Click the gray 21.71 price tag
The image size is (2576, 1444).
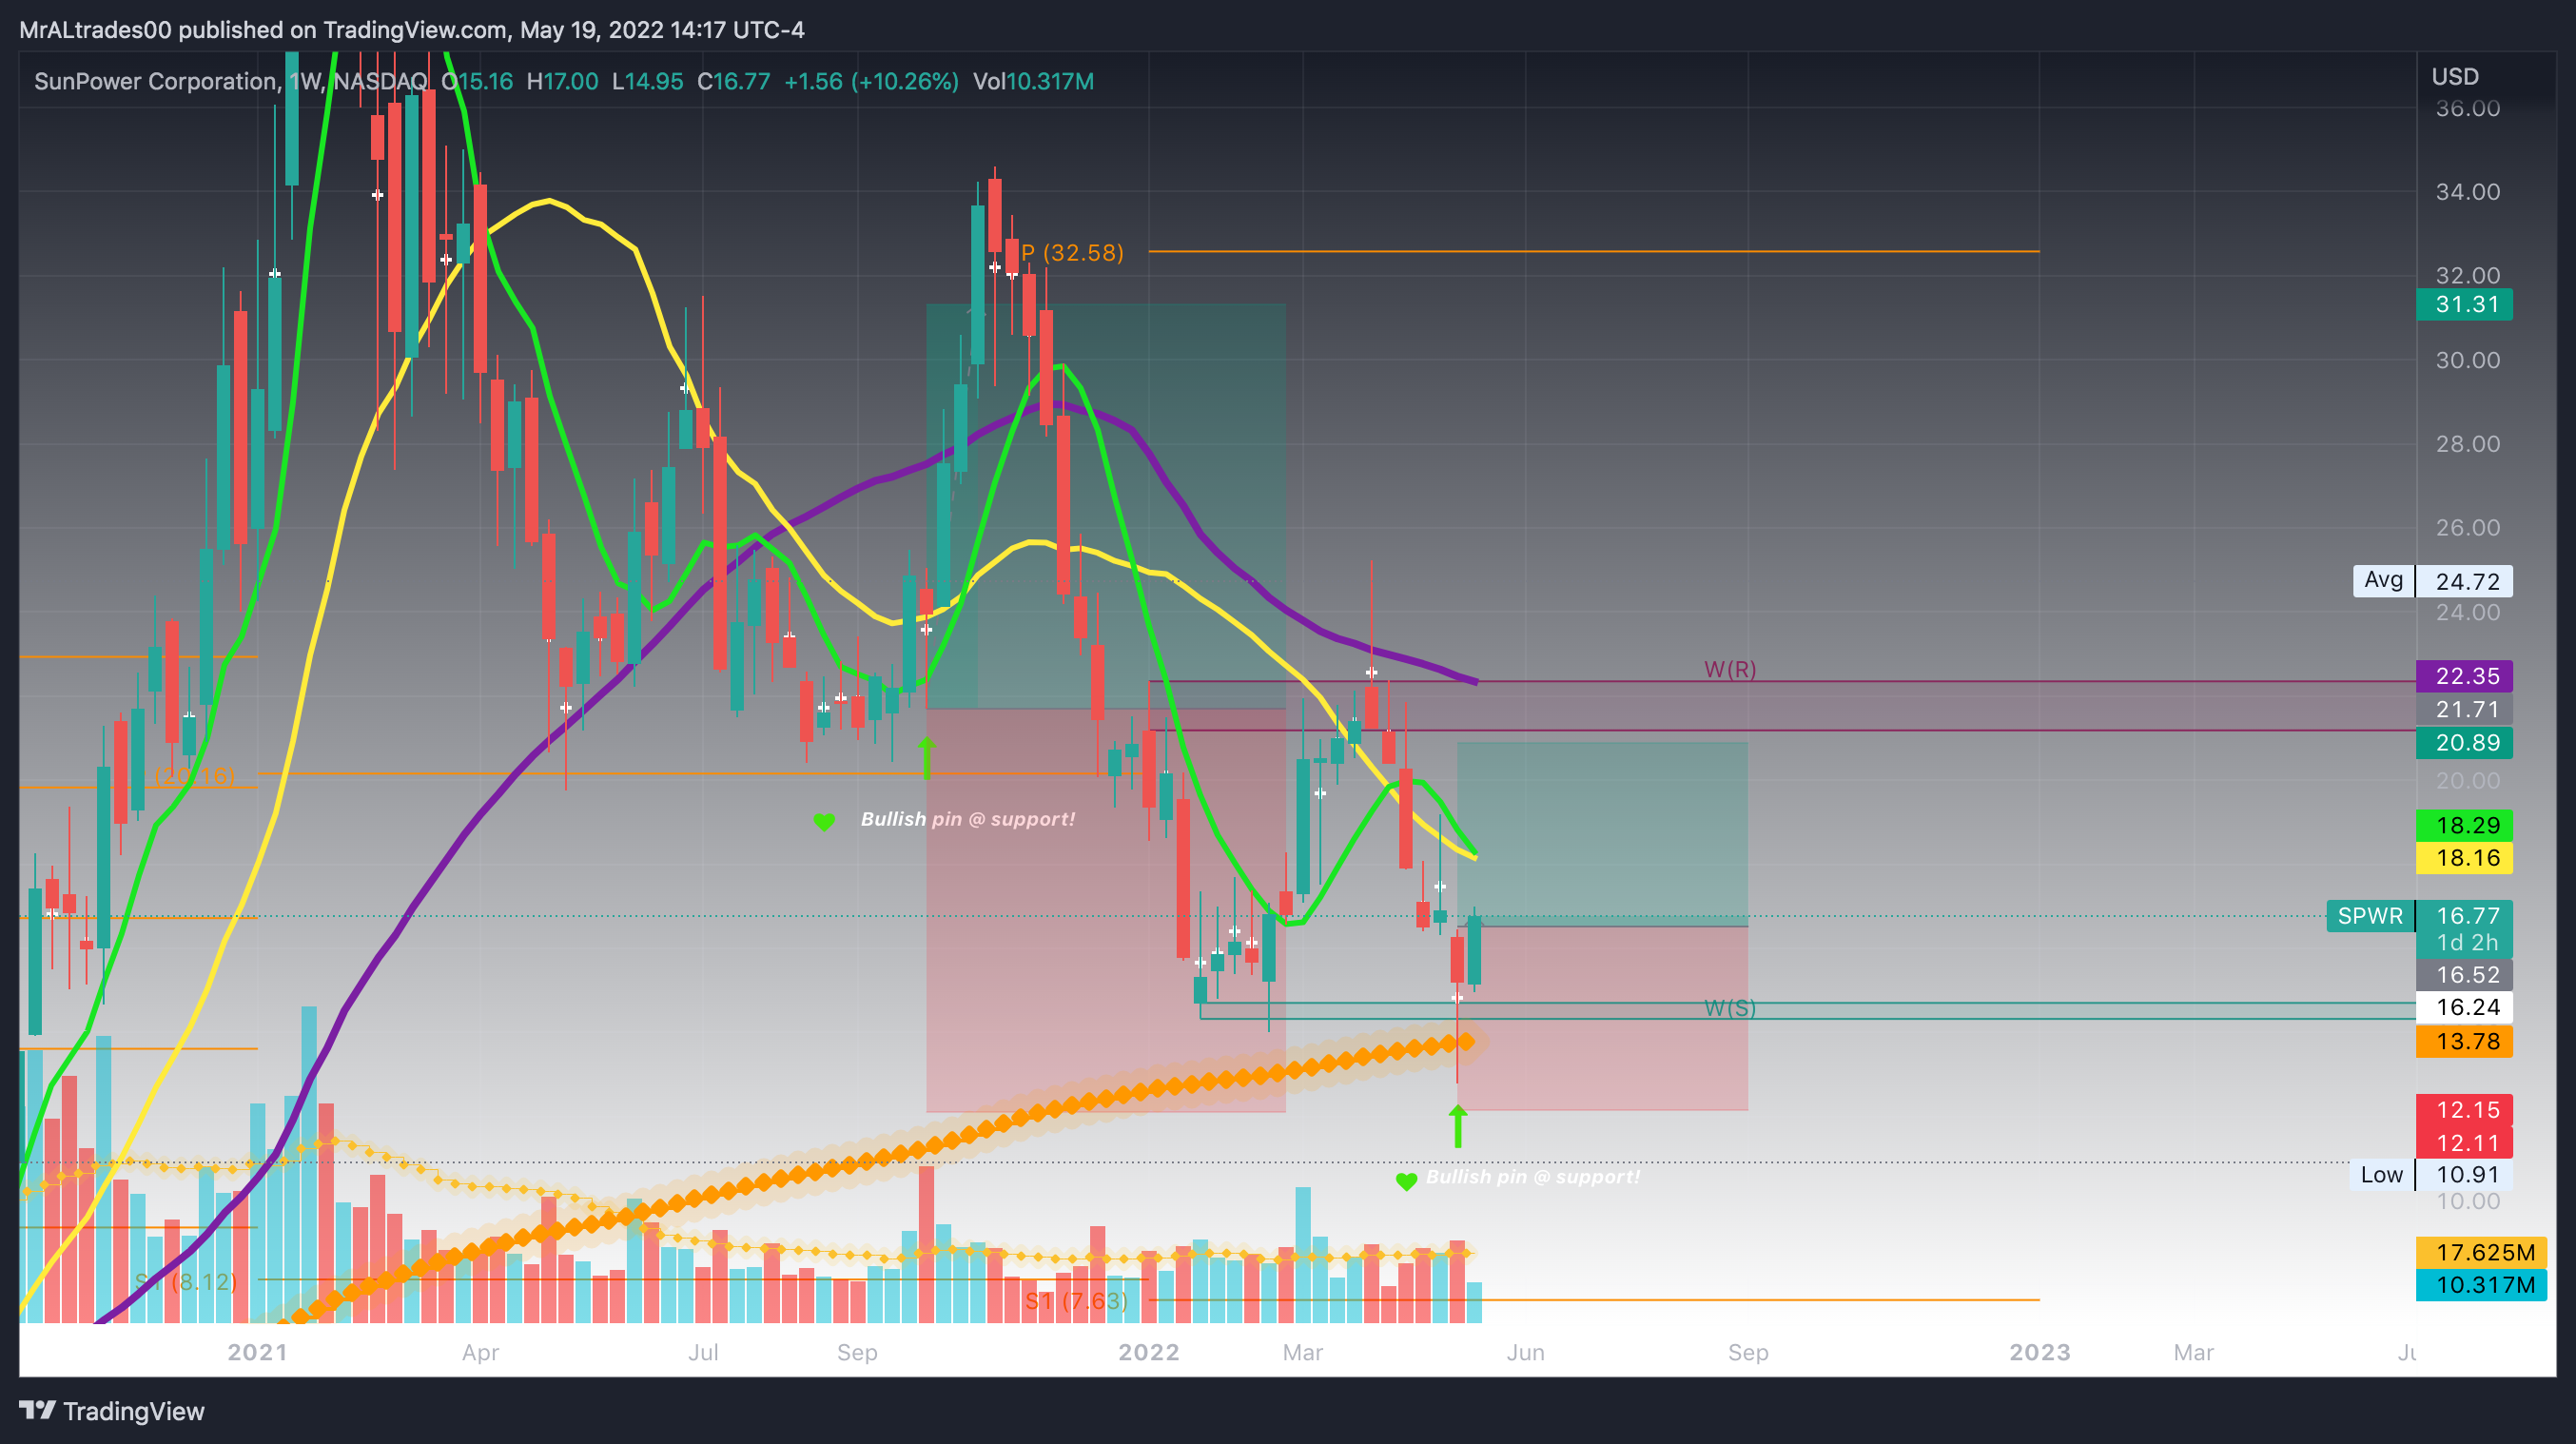pos(2464,709)
